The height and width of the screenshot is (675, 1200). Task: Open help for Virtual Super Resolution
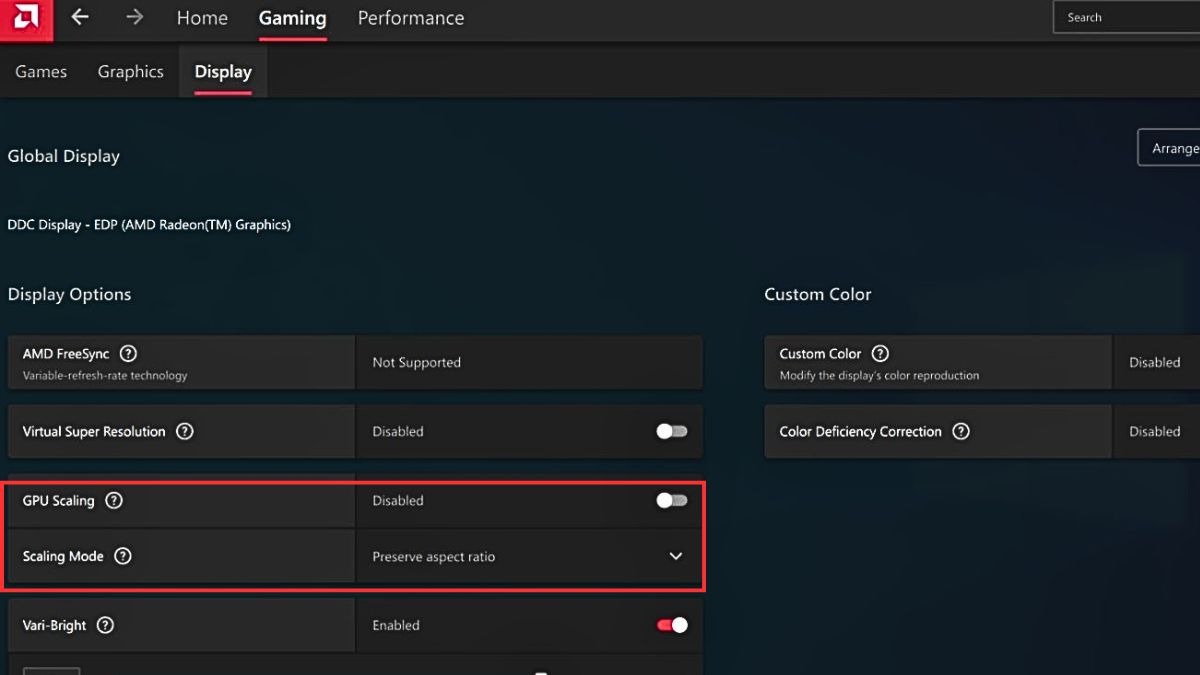pos(184,432)
